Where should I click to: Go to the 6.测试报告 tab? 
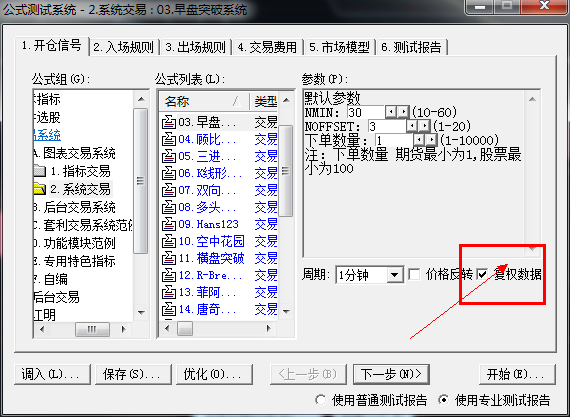[x=411, y=47]
